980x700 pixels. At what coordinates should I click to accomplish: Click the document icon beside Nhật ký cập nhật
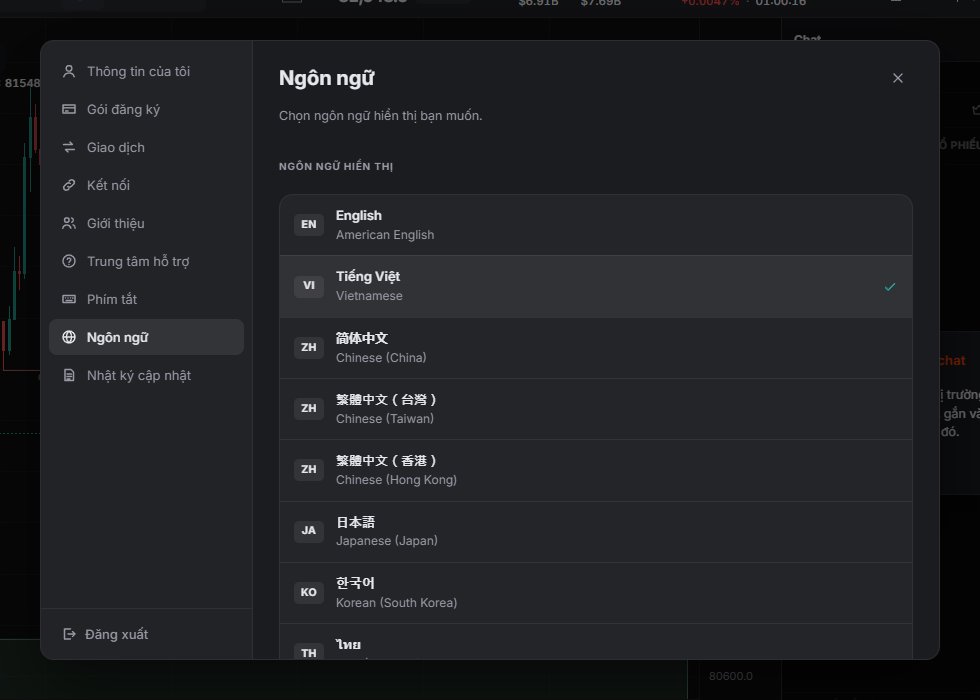[x=69, y=375]
